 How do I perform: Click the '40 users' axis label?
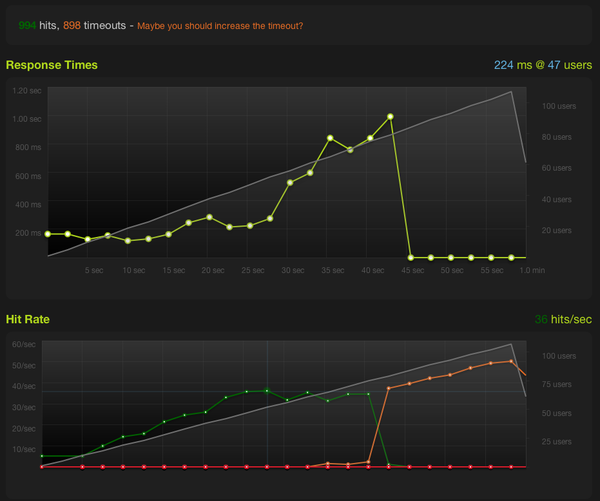click(557, 199)
